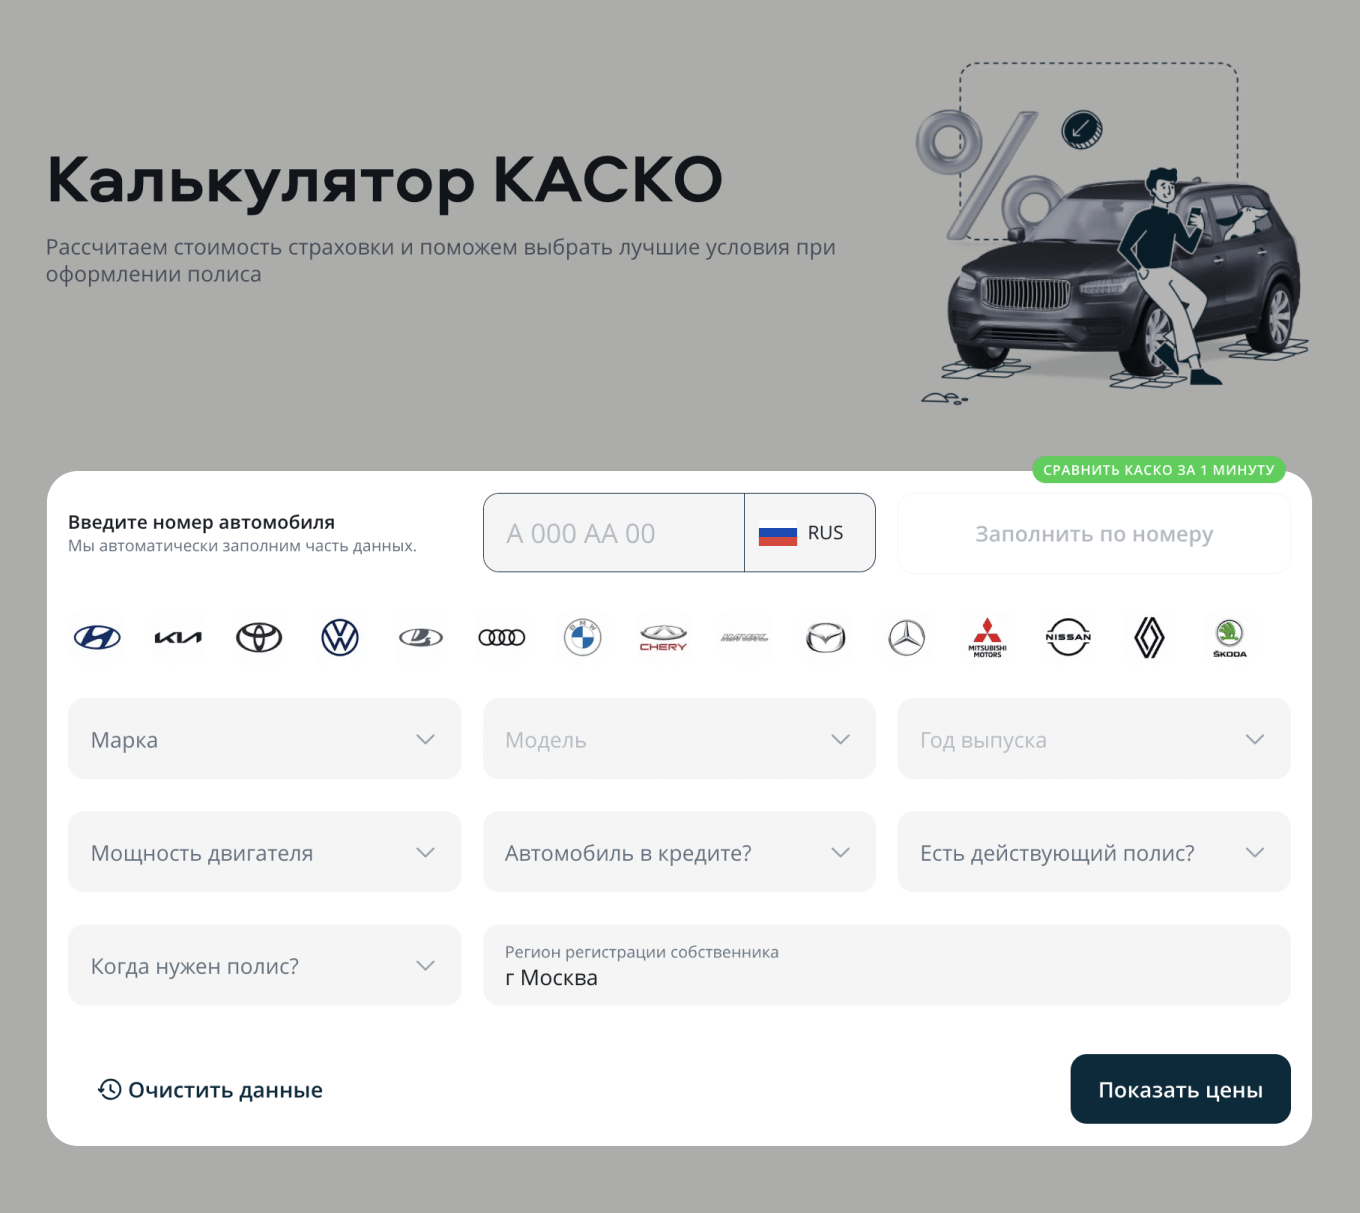Choose the Mitsubishi Motors logo
The width and height of the screenshot is (1360, 1213).
(x=987, y=637)
